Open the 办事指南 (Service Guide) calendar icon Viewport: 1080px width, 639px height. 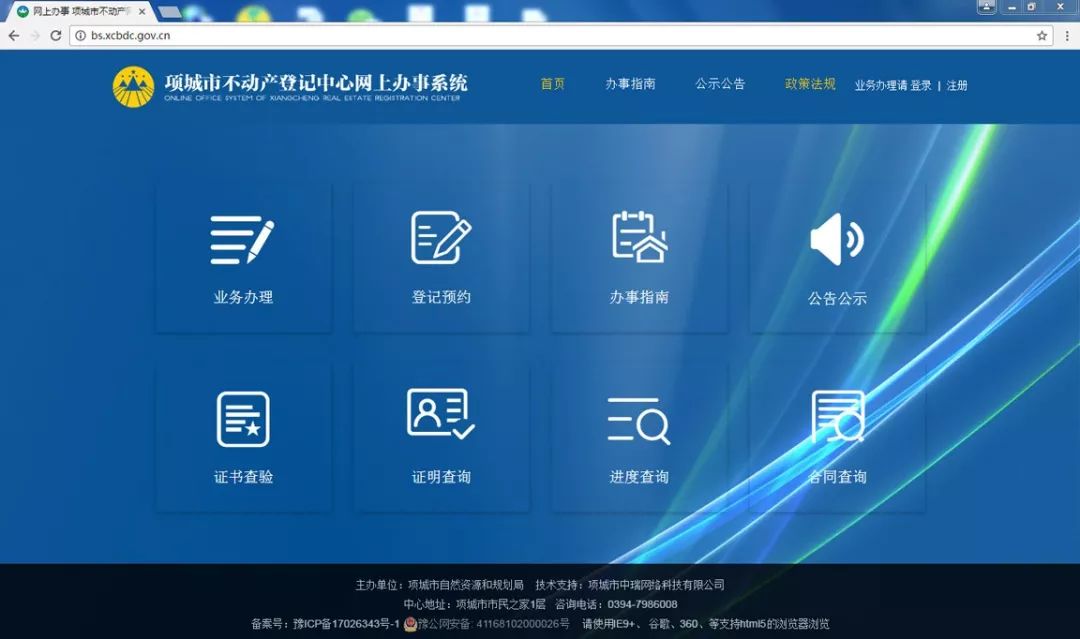click(640, 240)
